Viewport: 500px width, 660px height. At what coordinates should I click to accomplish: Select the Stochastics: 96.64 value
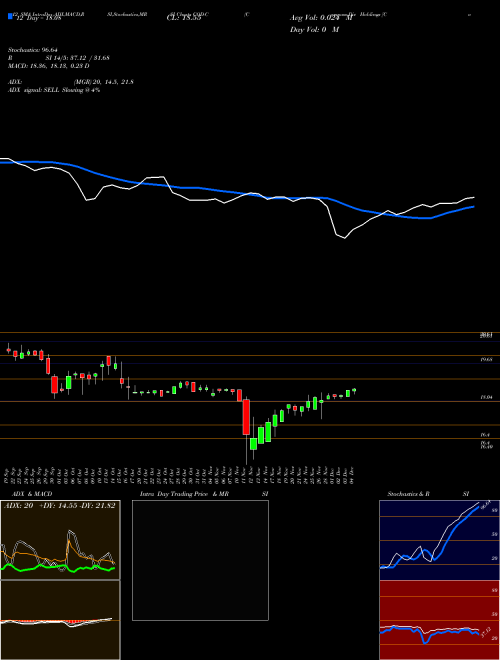(x=31, y=50)
